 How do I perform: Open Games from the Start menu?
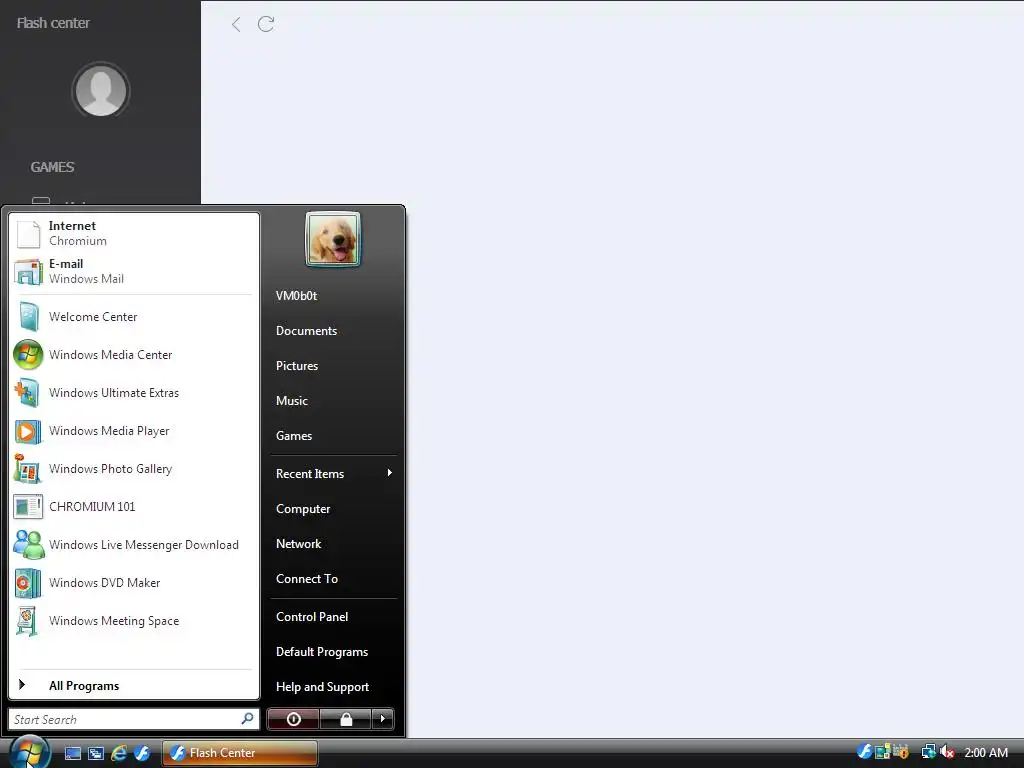click(x=333, y=436)
